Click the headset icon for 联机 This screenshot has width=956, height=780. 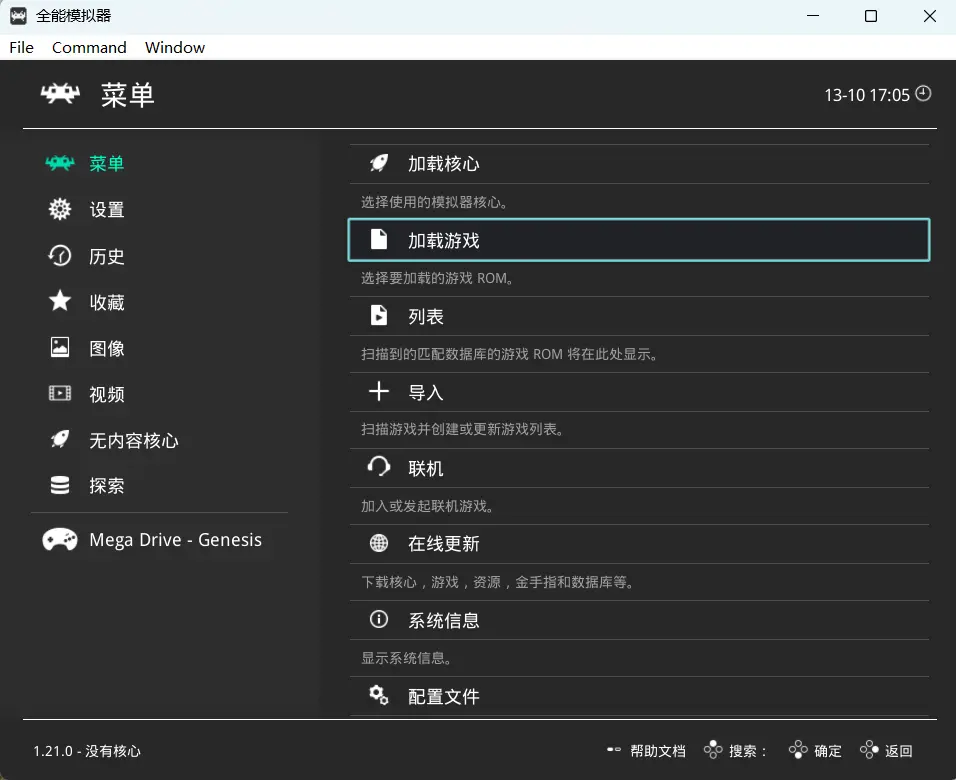pos(379,468)
